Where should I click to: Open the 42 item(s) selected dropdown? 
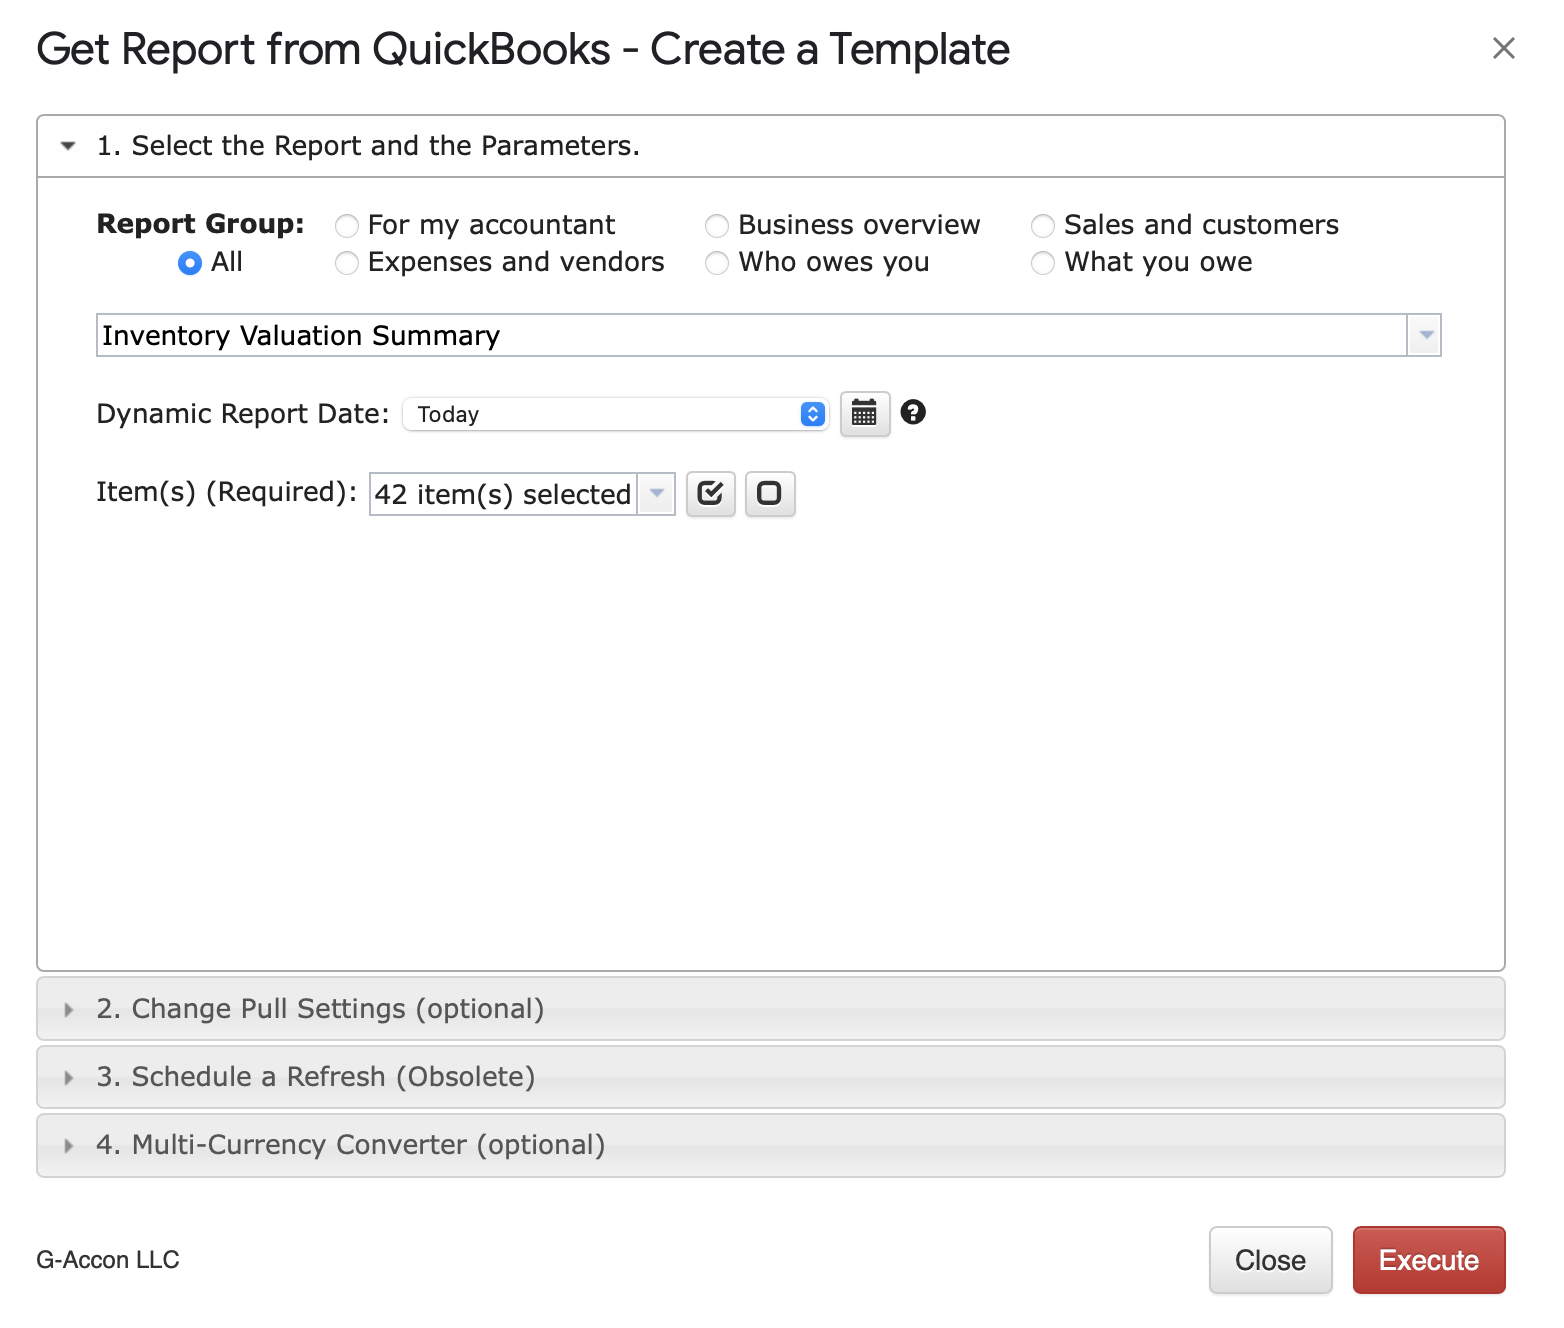click(x=656, y=494)
